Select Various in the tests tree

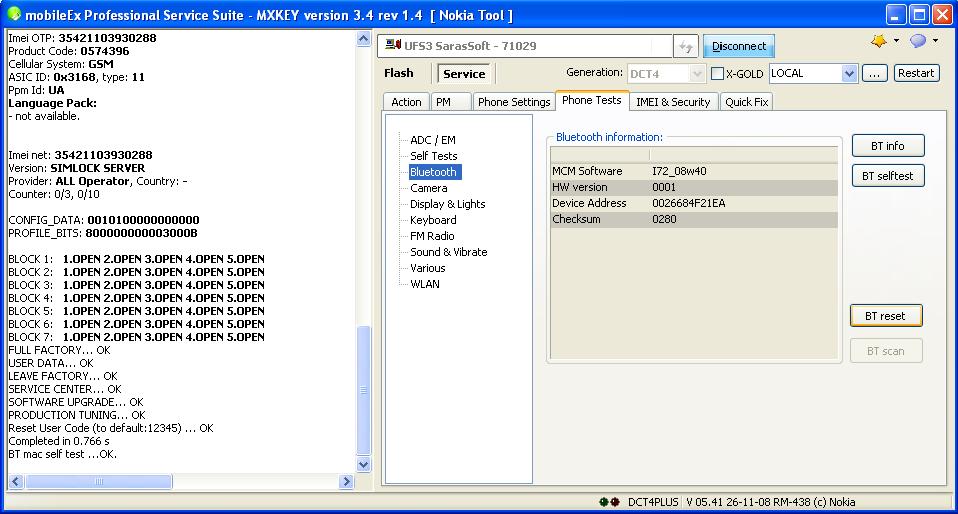tap(428, 267)
